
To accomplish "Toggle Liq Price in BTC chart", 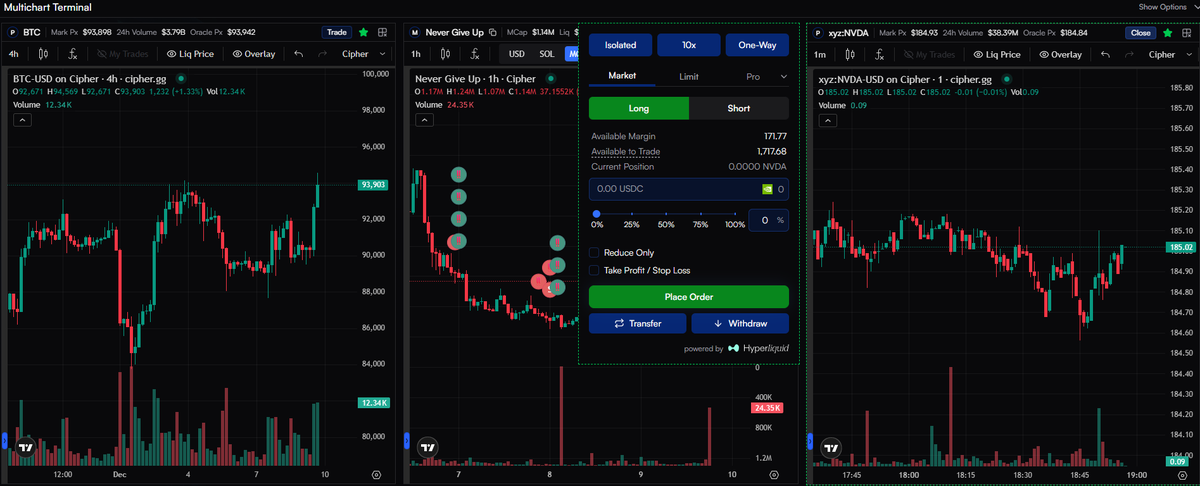I will click(190, 54).
